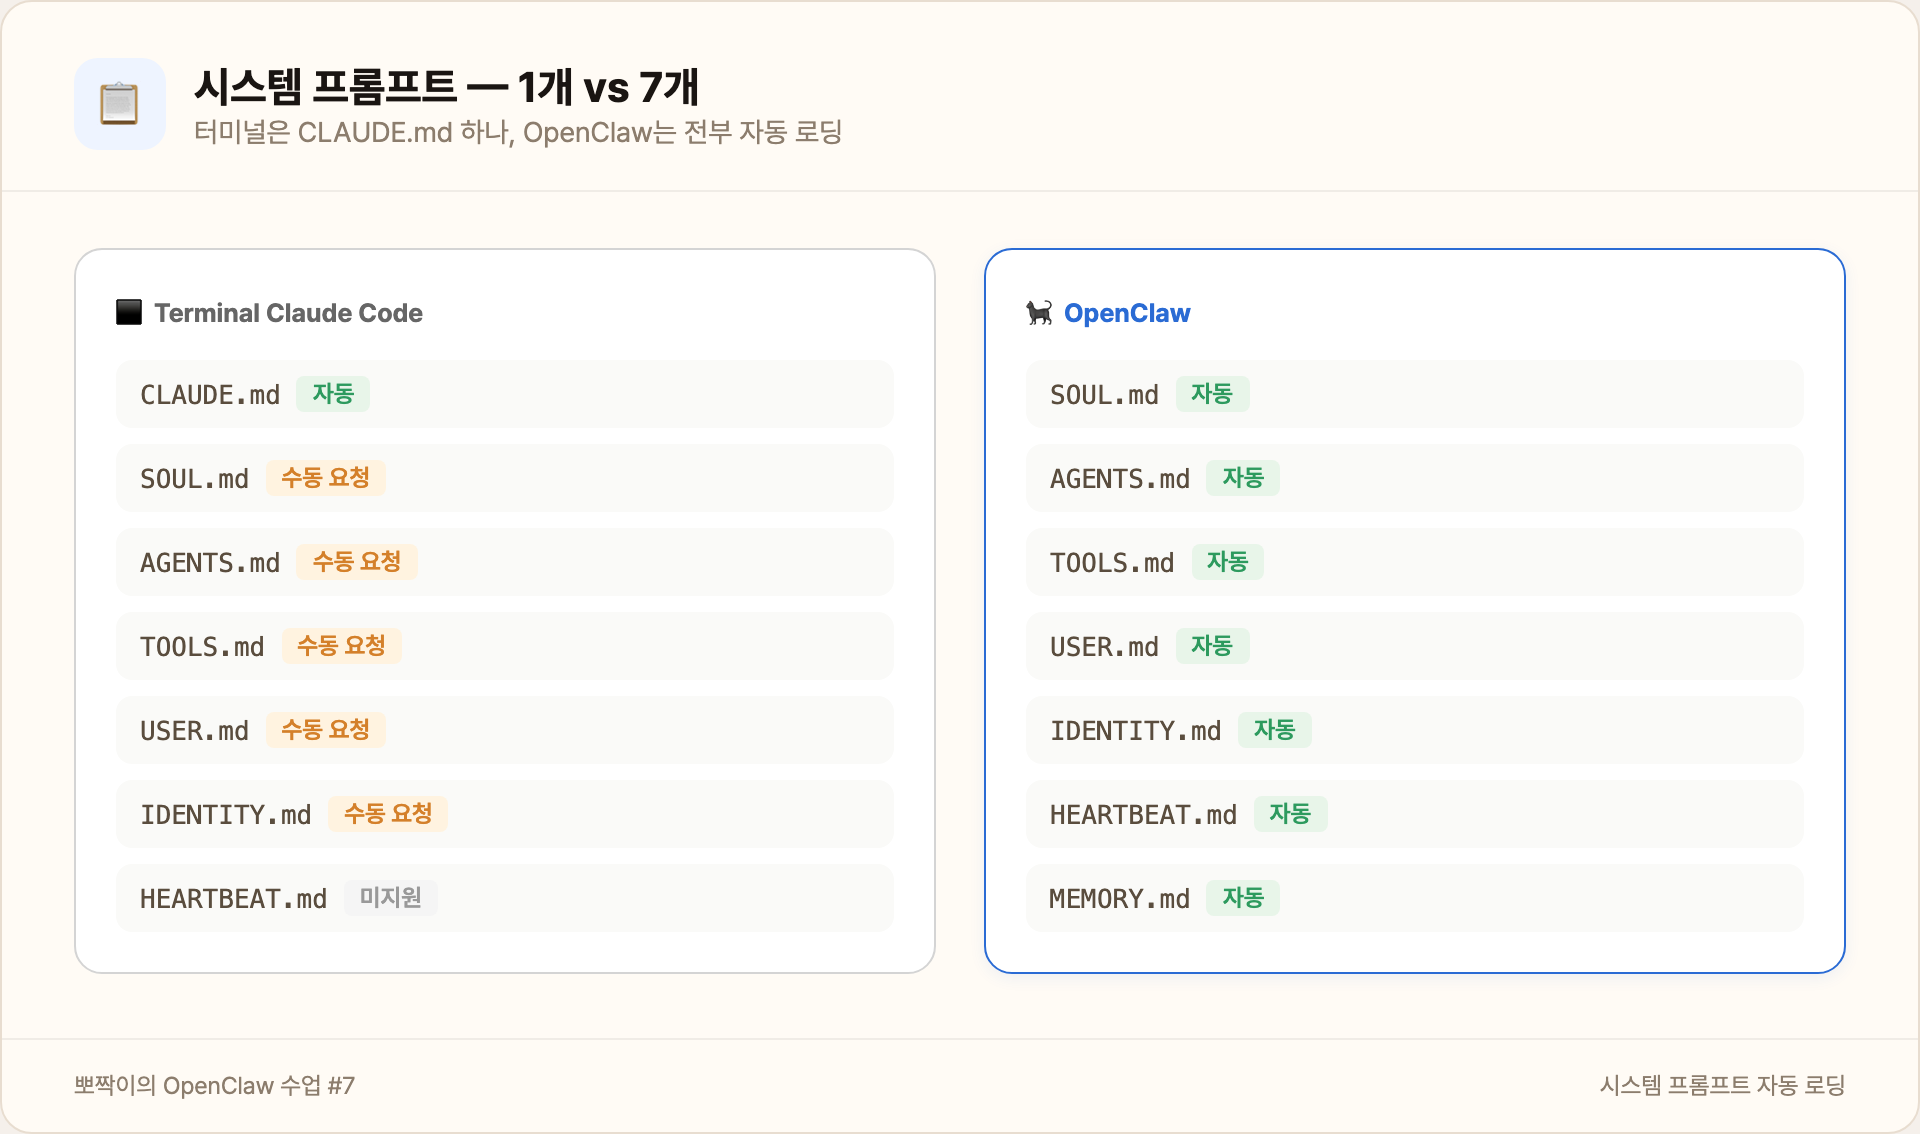This screenshot has width=1920, height=1134.
Task: Toggle the 자동 badge on MEMORY.md
Action: (x=1243, y=898)
